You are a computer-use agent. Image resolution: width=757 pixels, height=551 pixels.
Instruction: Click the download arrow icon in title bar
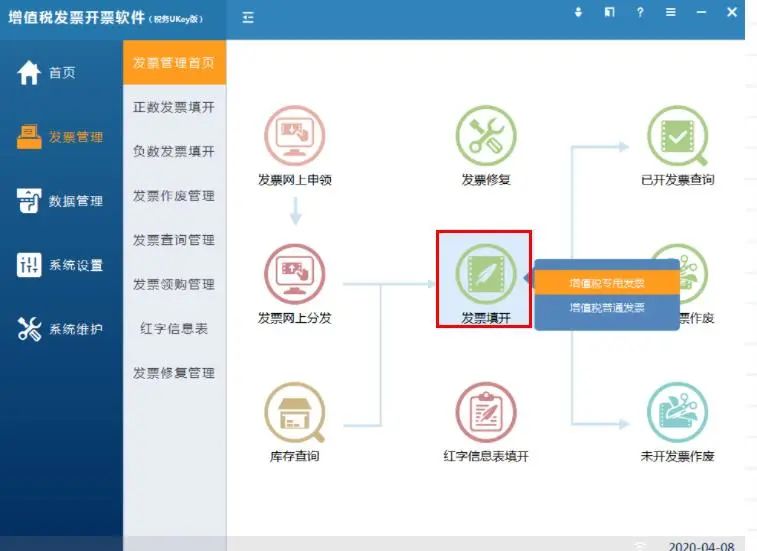(x=578, y=12)
